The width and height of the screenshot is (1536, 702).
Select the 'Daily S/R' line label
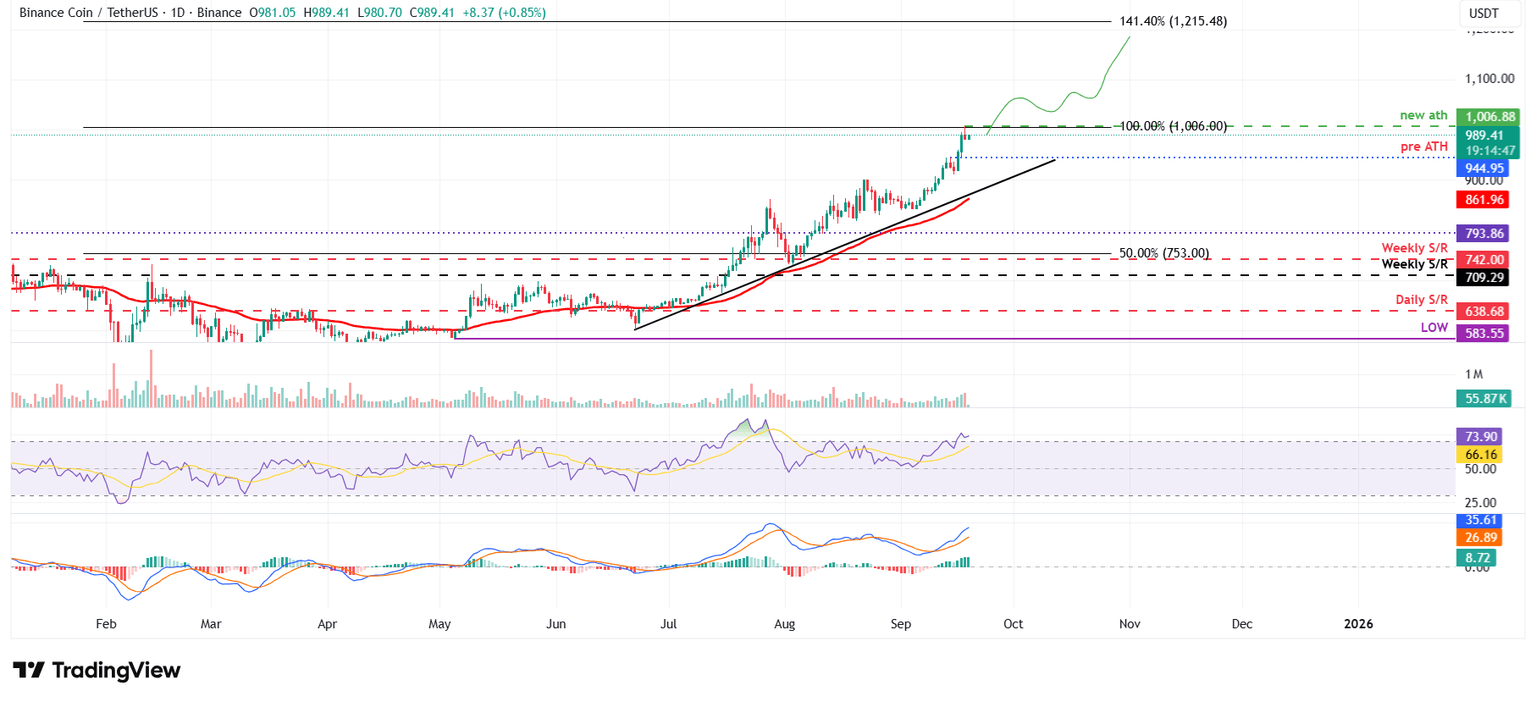coord(1420,299)
